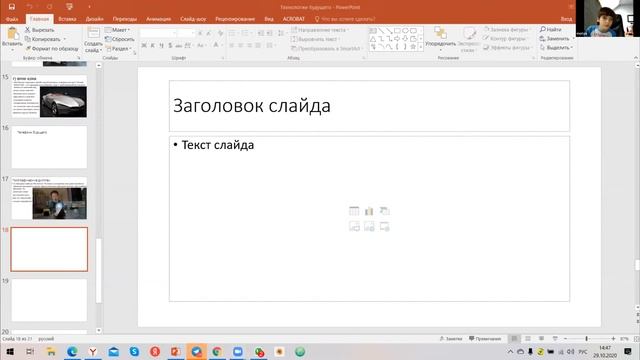Click the zoom out minus button

(x=565, y=339)
